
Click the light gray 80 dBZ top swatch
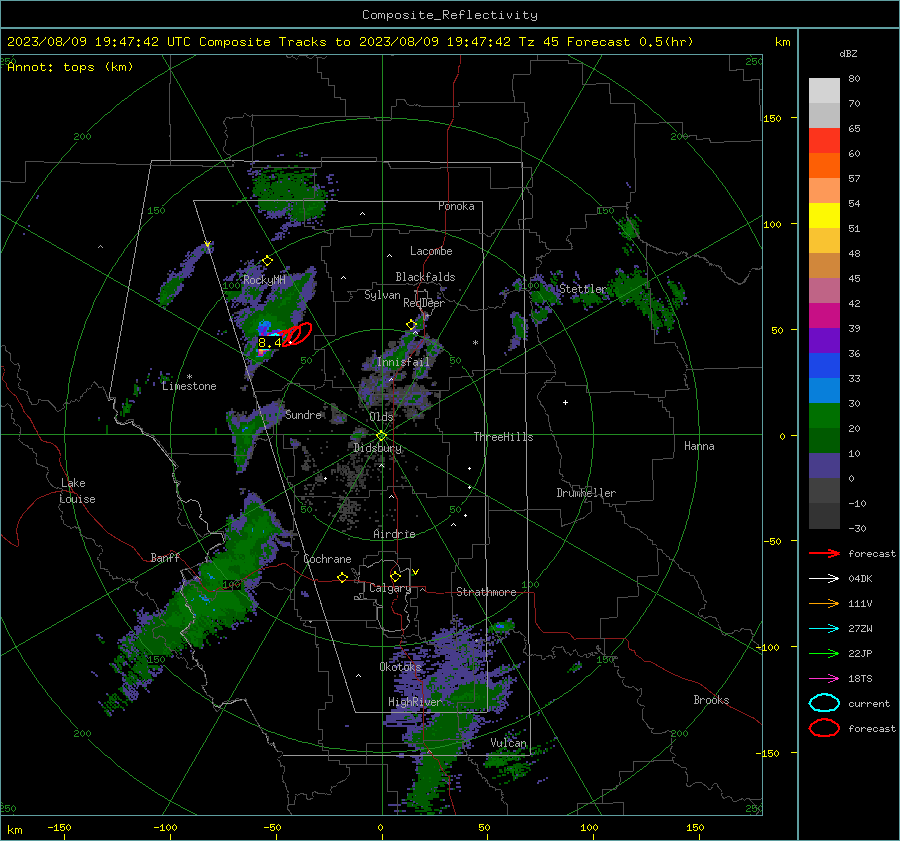tap(824, 90)
